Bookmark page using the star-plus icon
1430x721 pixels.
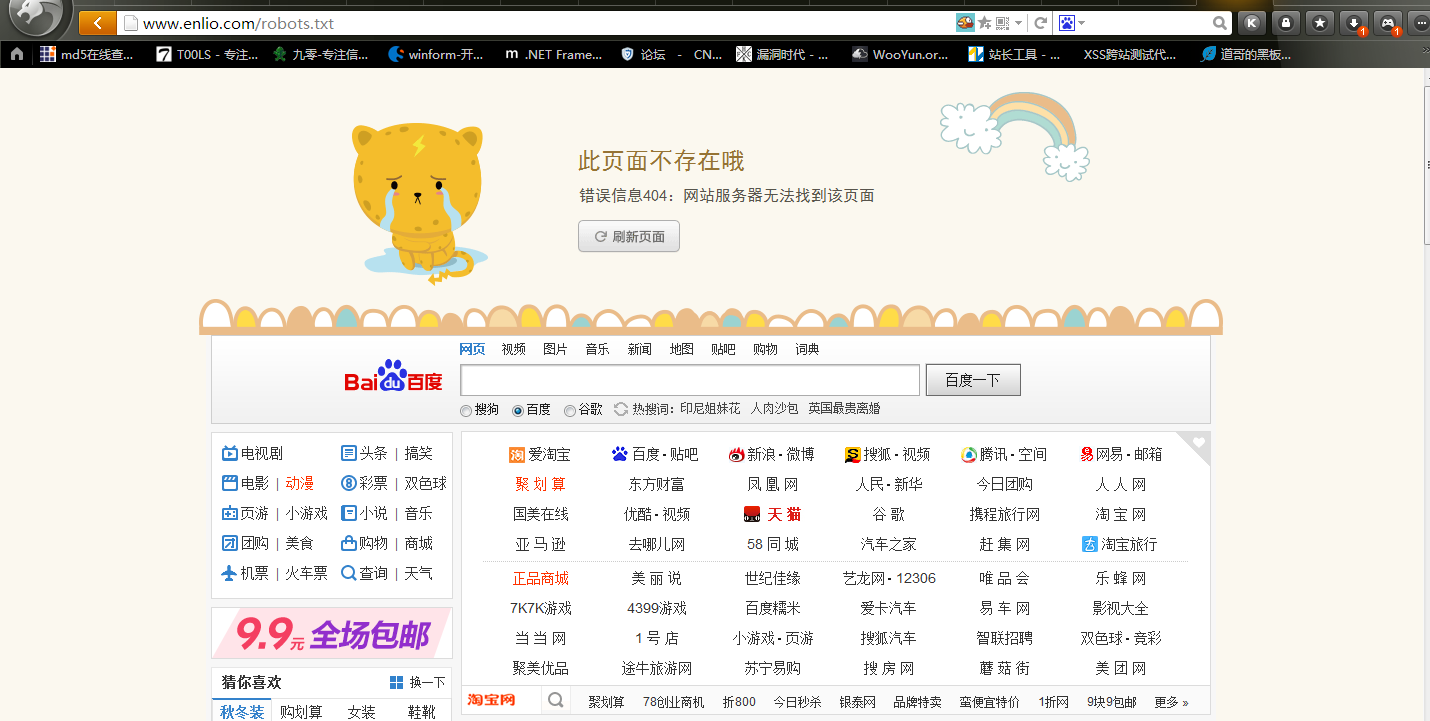pos(985,23)
